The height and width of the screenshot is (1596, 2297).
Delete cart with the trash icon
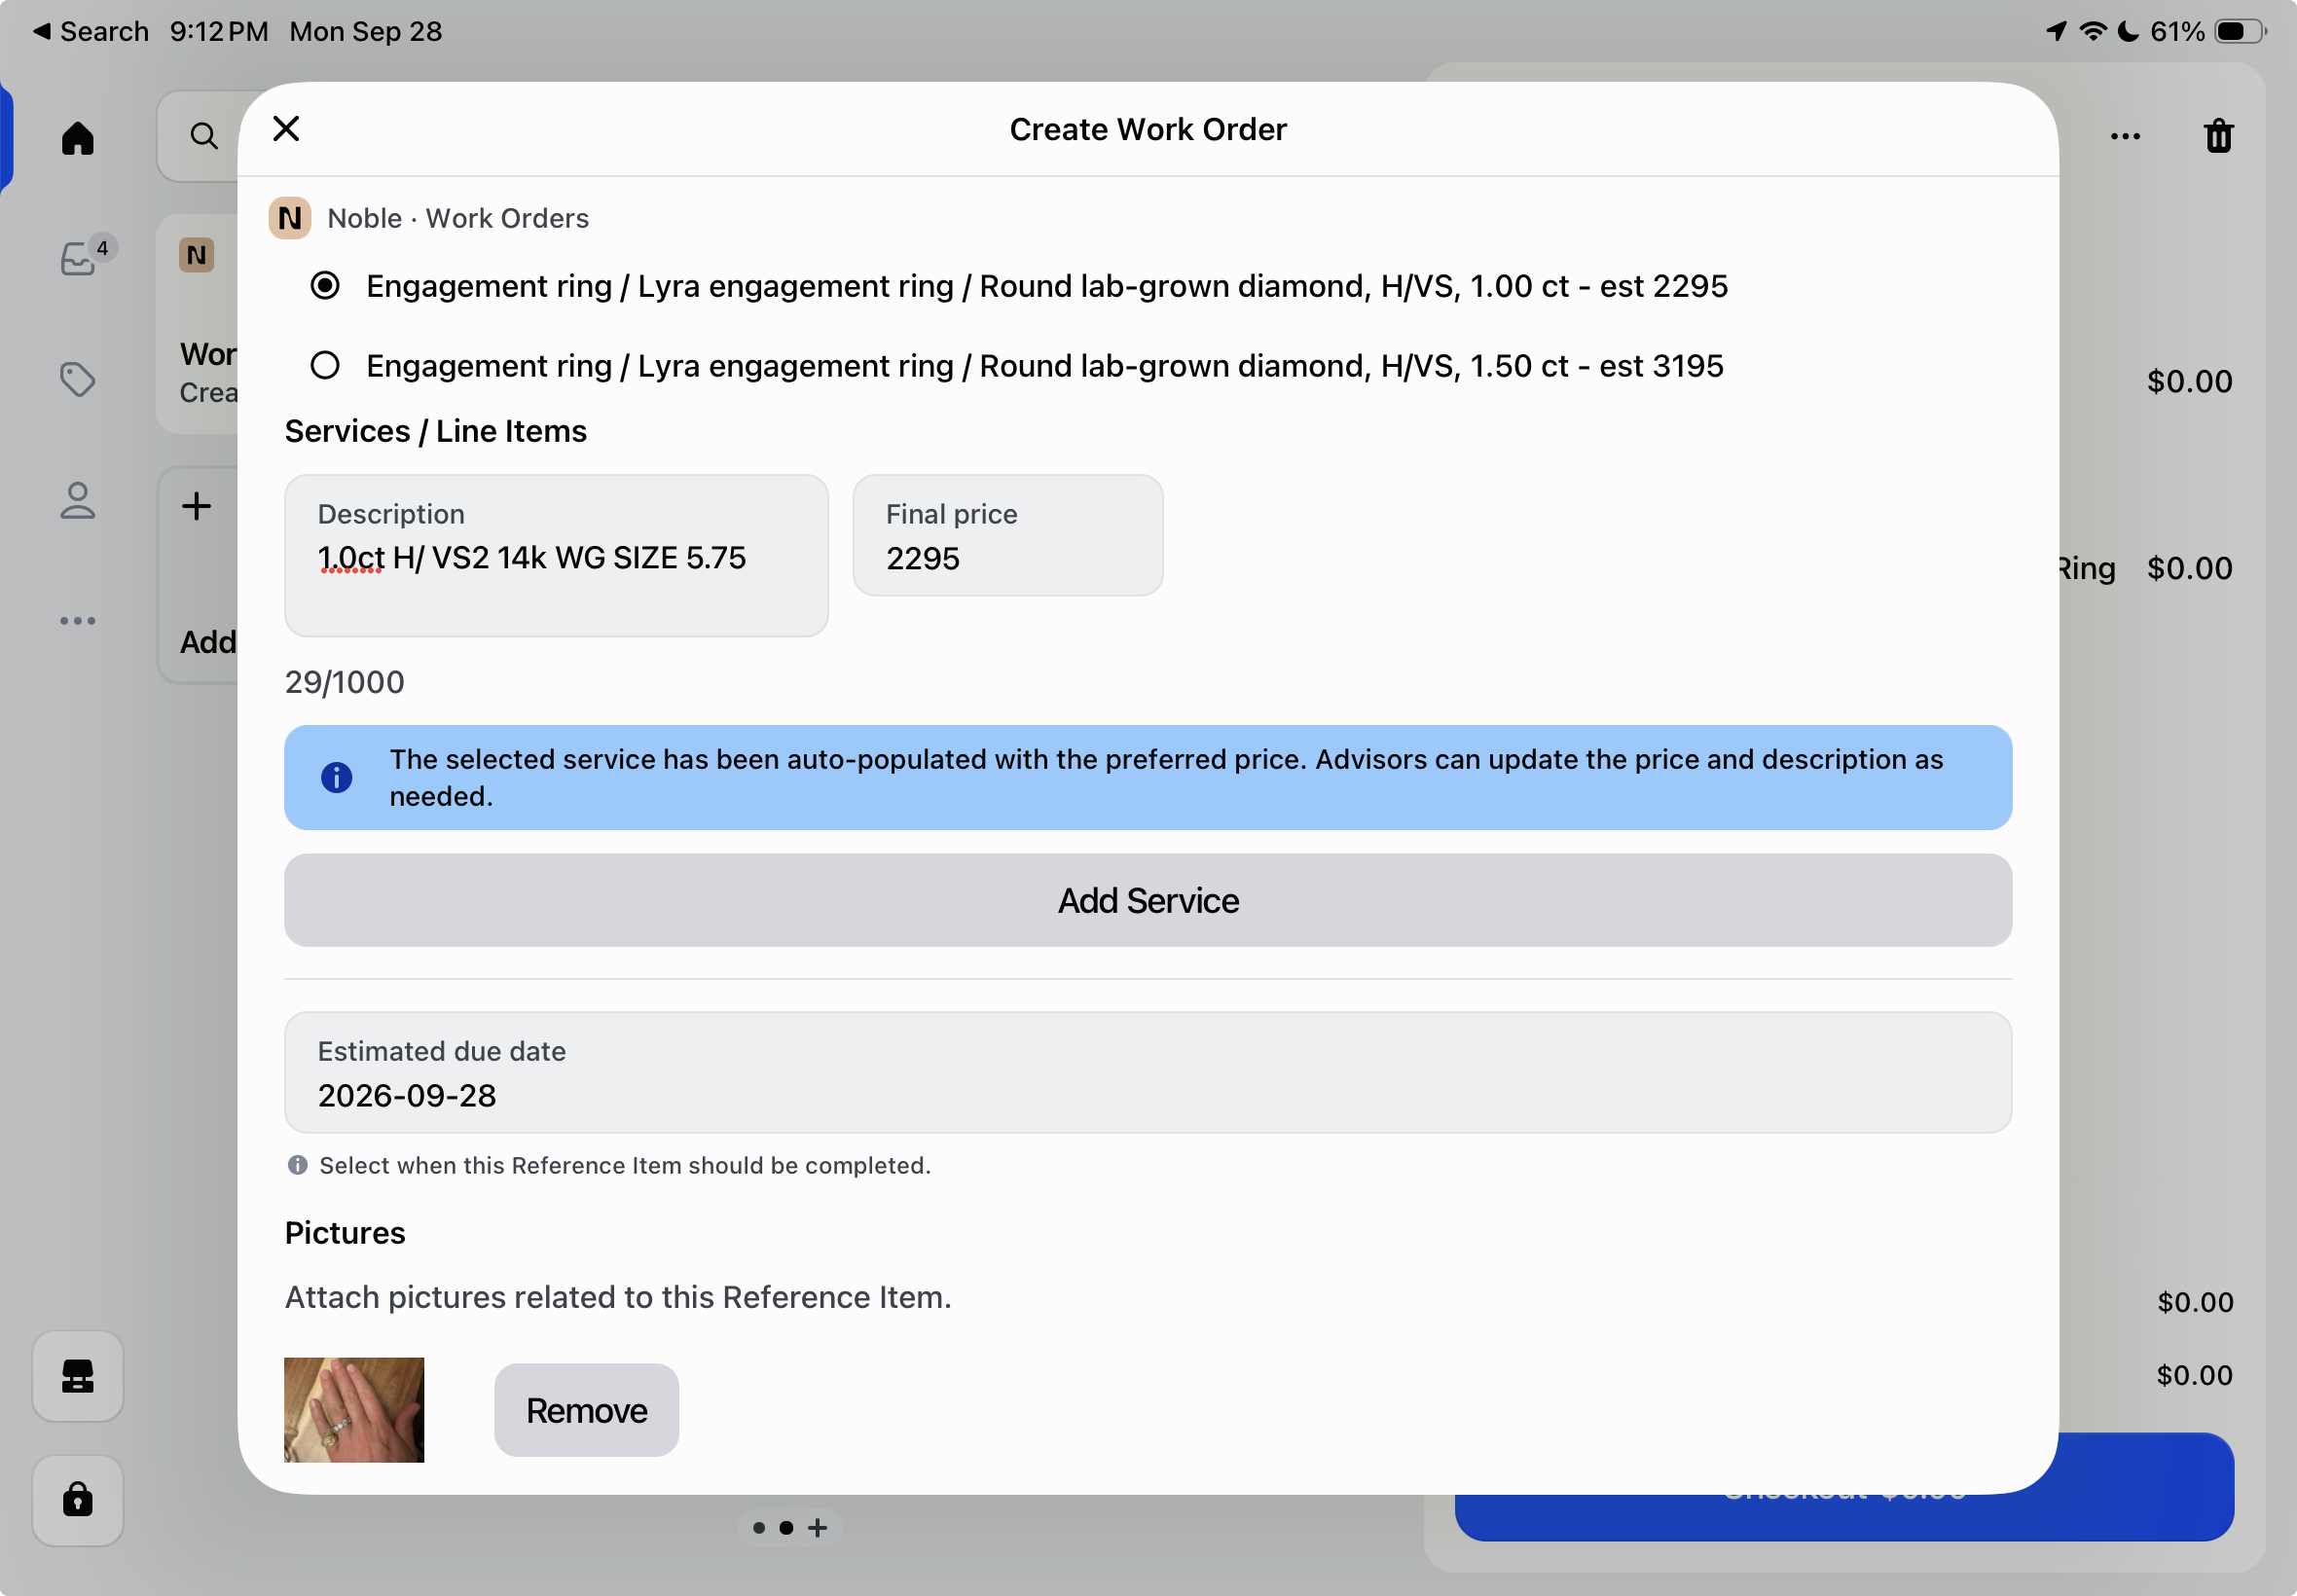click(x=2218, y=136)
